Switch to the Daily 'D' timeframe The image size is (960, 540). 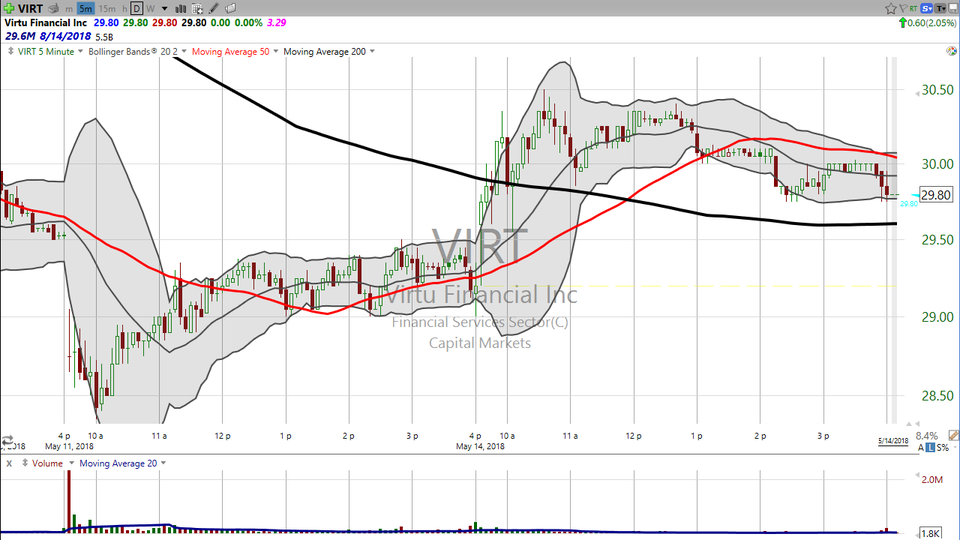[x=137, y=9]
